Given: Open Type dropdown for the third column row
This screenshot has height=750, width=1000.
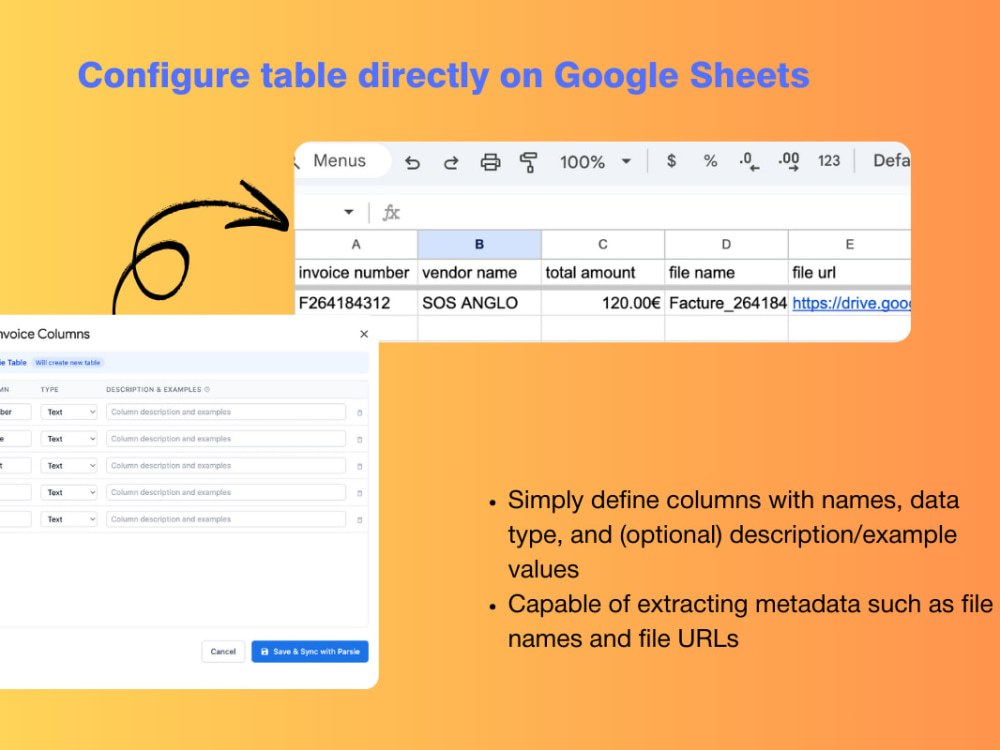Looking at the screenshot, I should [x=69, y=466].
